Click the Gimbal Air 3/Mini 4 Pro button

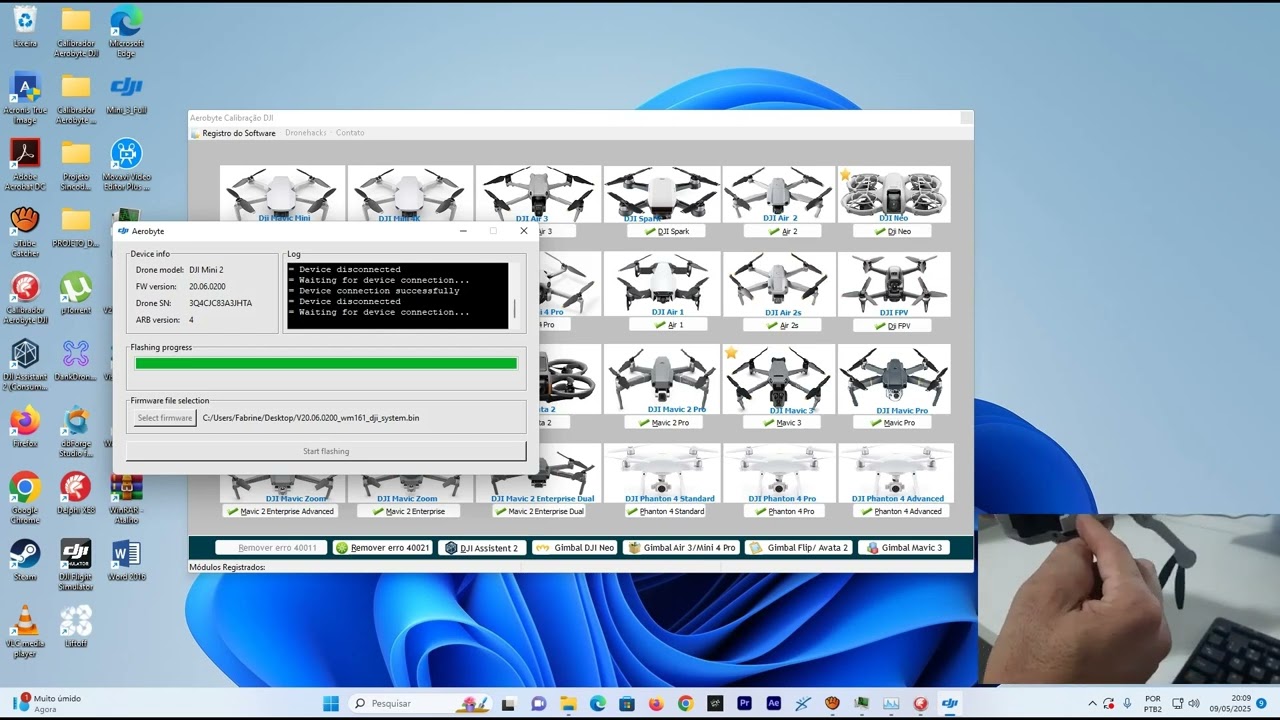(x=681, y=548)
